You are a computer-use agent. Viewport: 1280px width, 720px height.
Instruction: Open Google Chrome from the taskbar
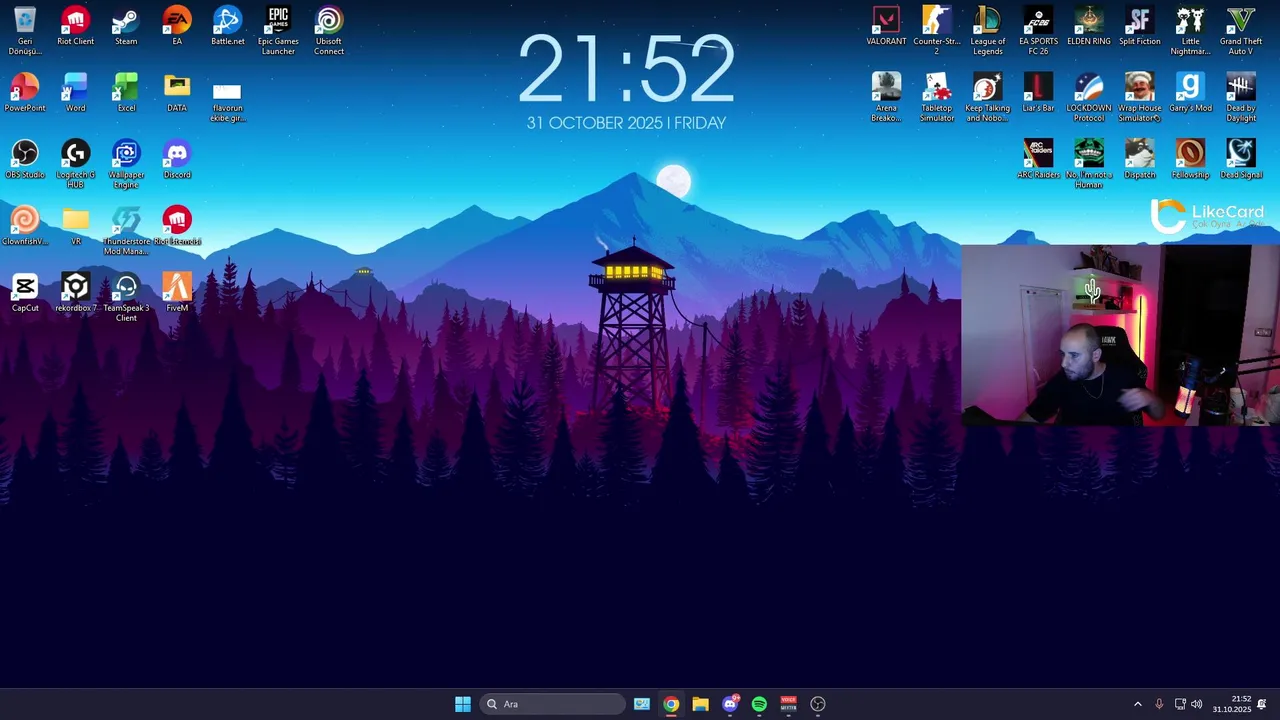(x=671, y=704)
